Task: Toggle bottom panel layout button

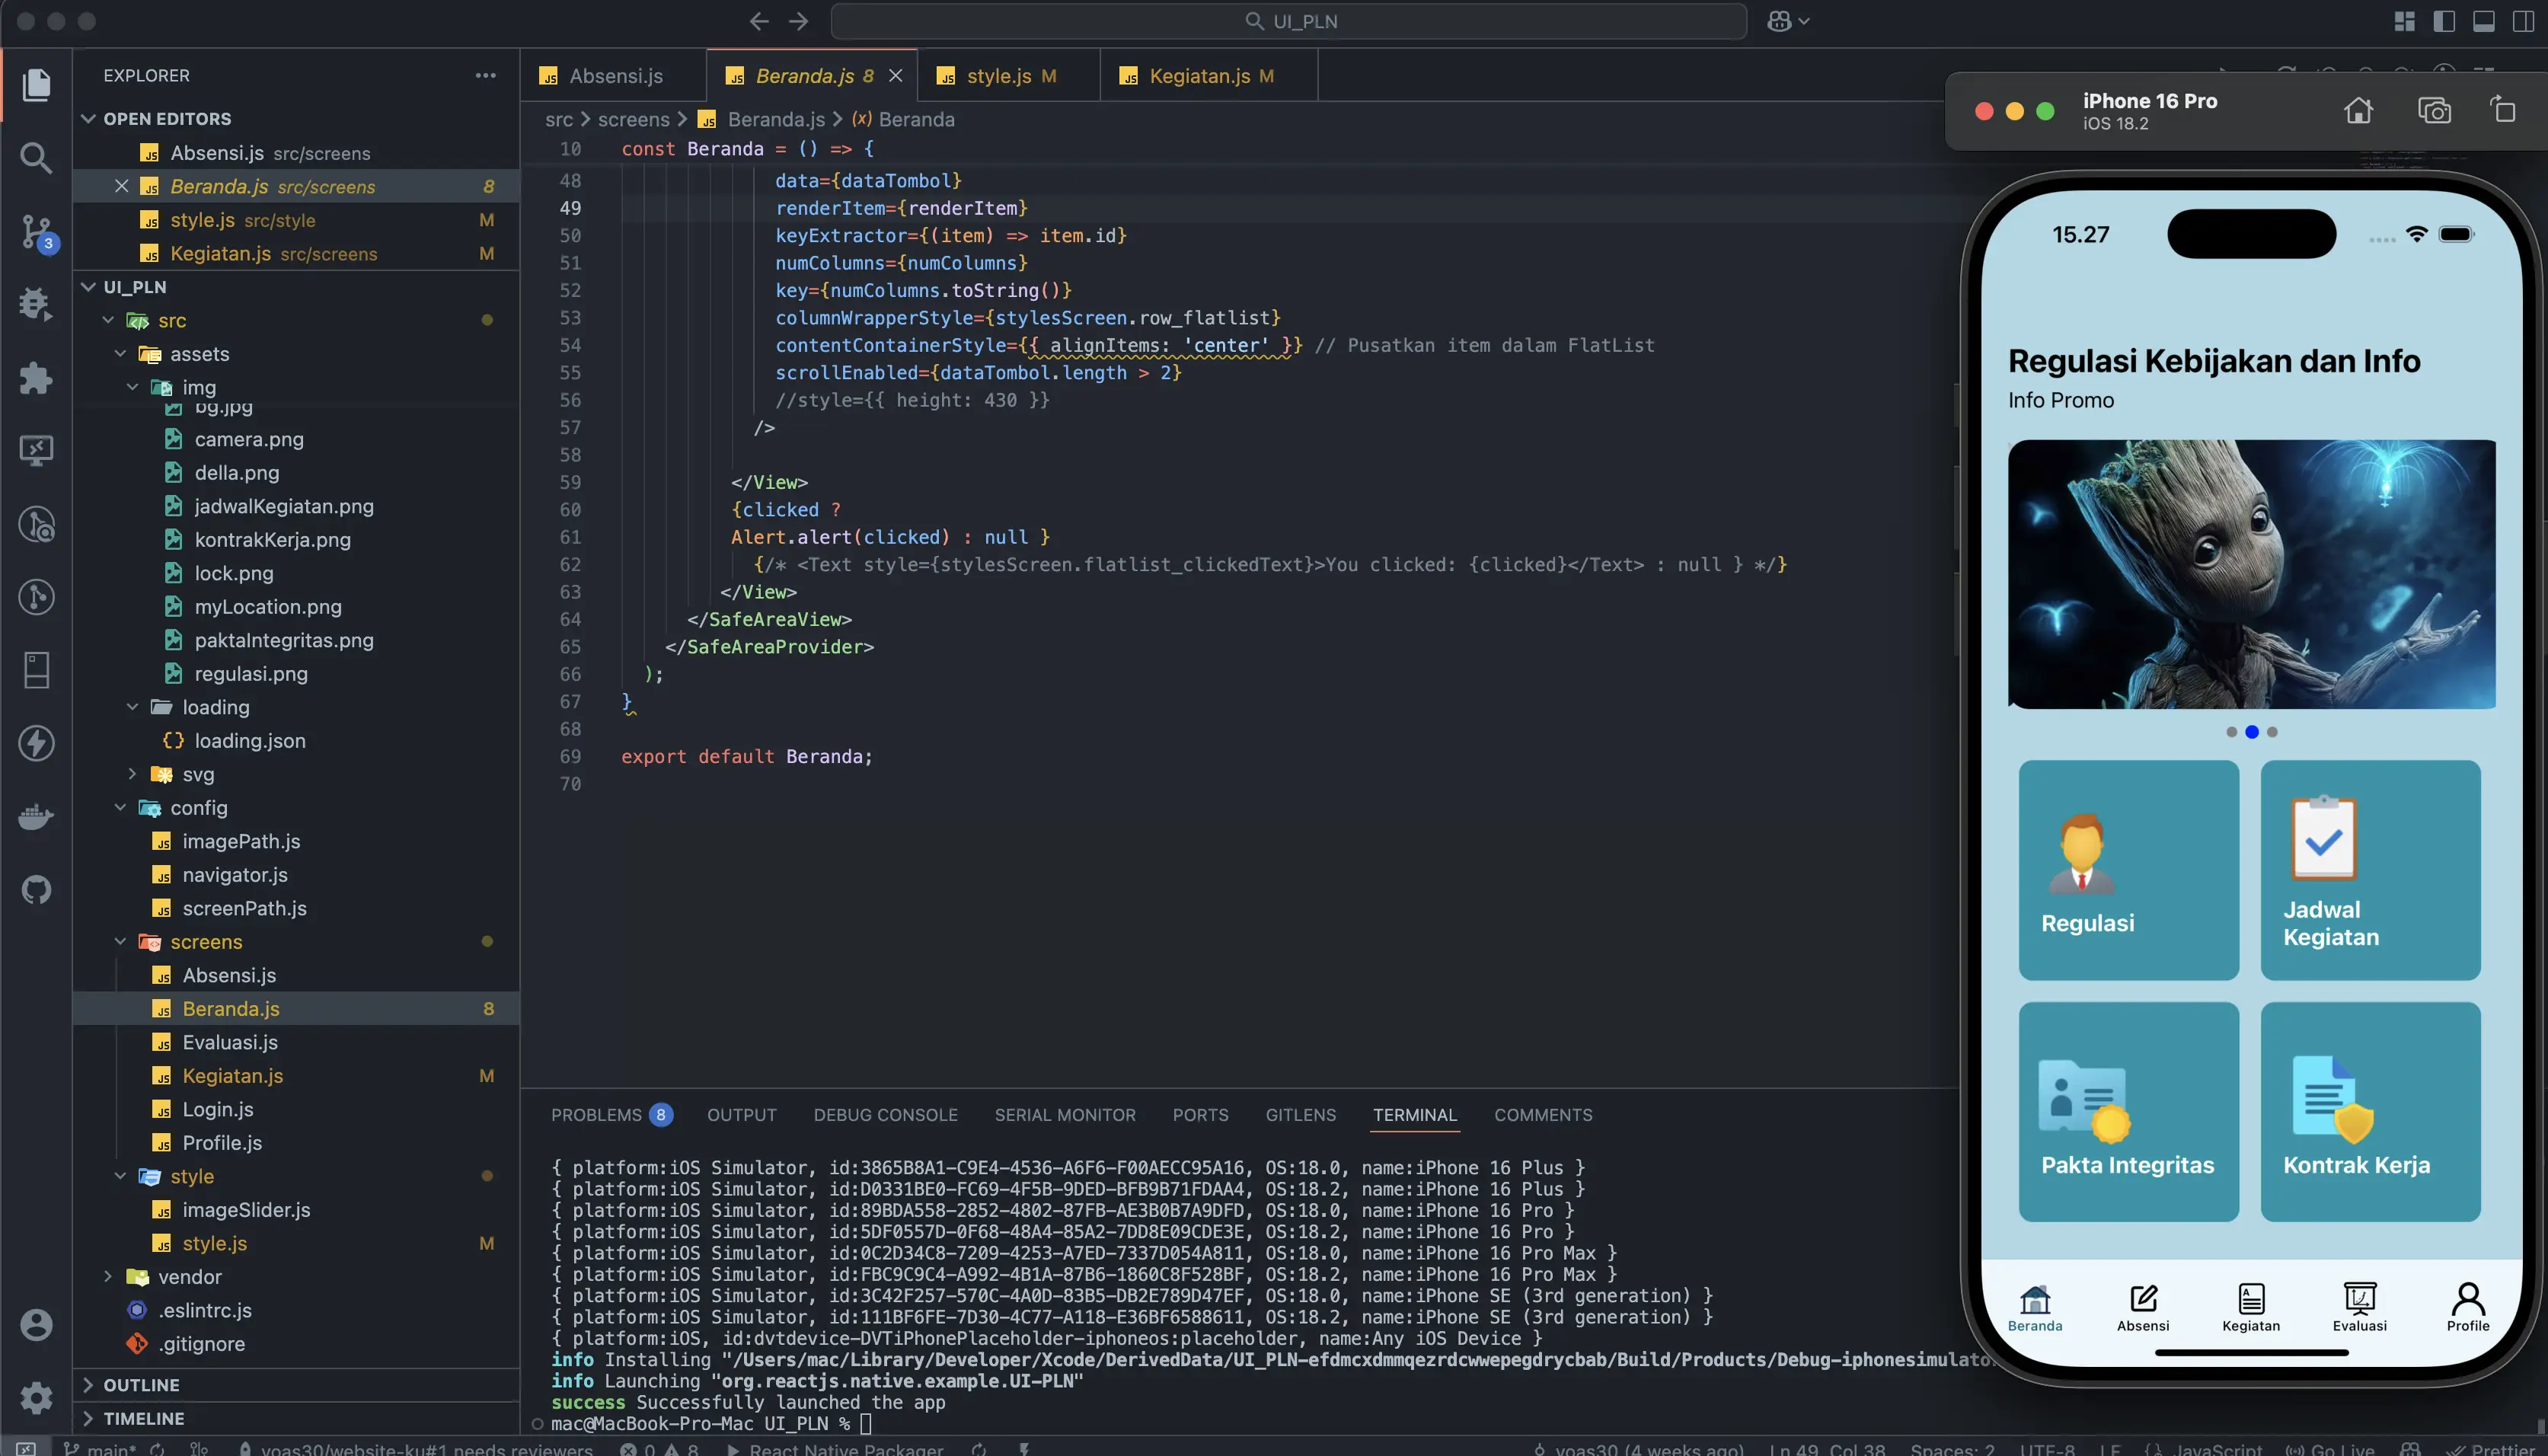Action: click(2483, 21)
